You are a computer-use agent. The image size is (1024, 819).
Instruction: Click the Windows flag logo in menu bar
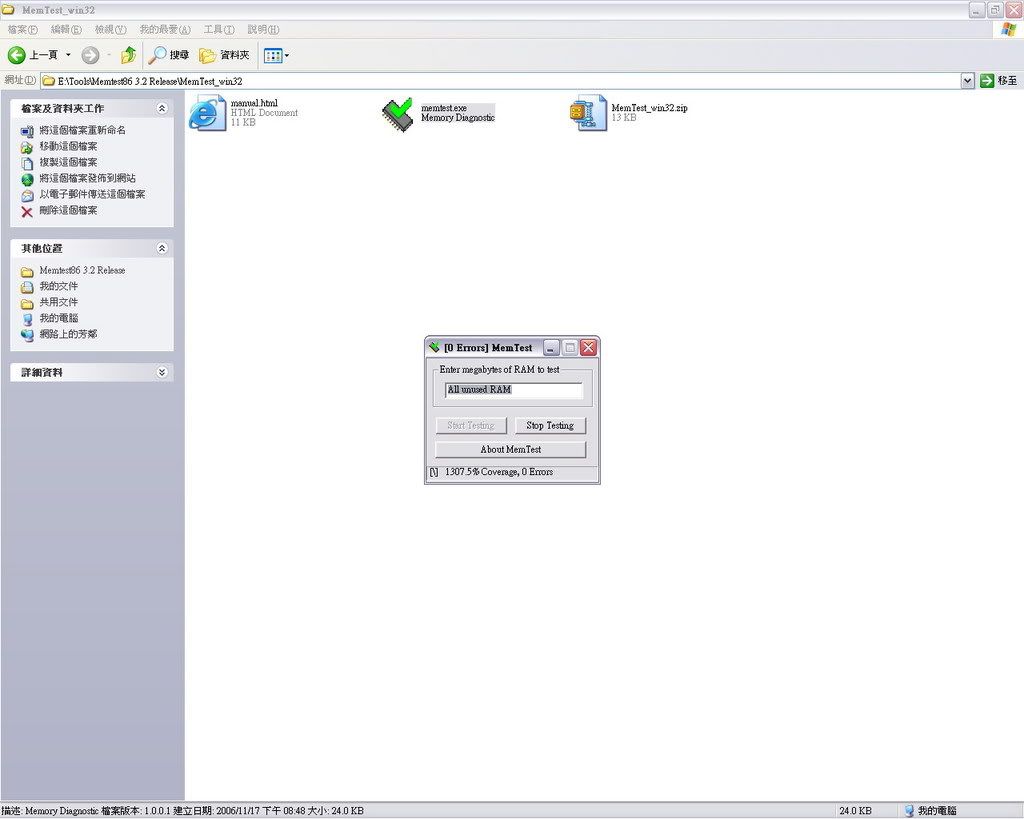(1009, 29)
